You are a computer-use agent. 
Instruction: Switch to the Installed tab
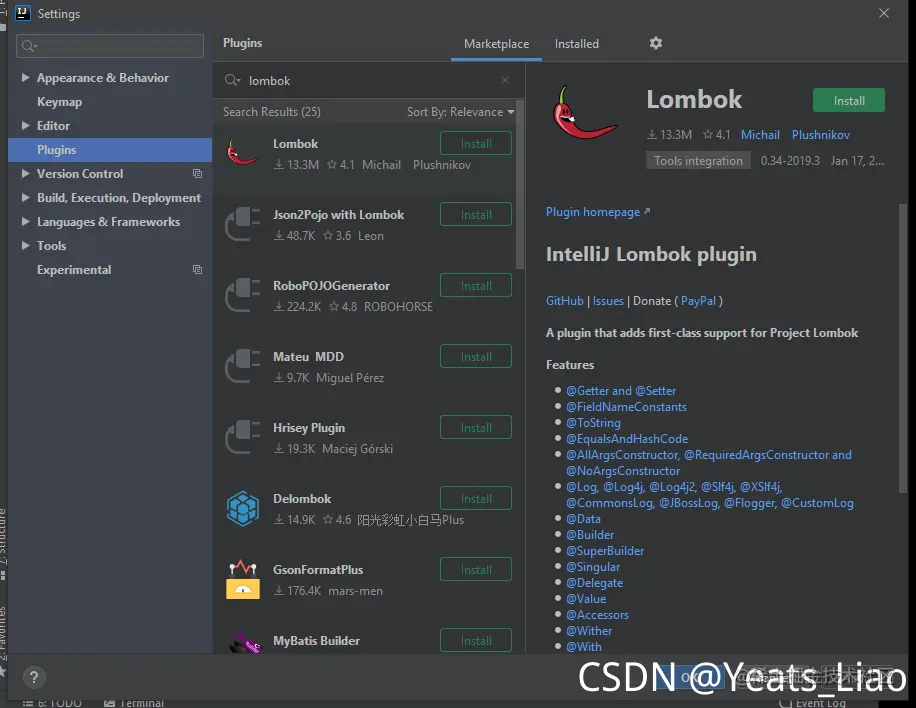pyautogui.click(x=577, y=44)
